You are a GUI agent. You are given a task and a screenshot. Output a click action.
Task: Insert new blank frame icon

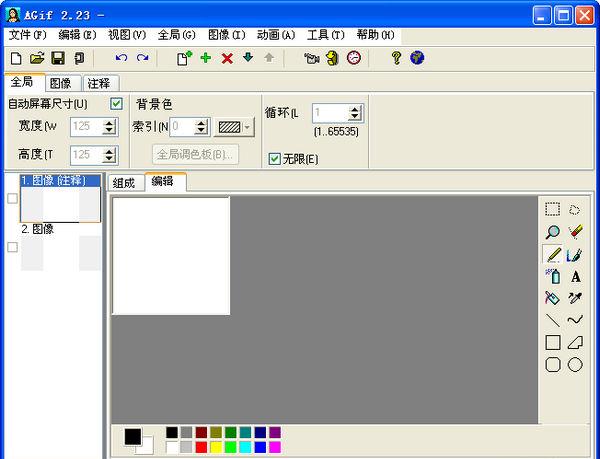184,58
